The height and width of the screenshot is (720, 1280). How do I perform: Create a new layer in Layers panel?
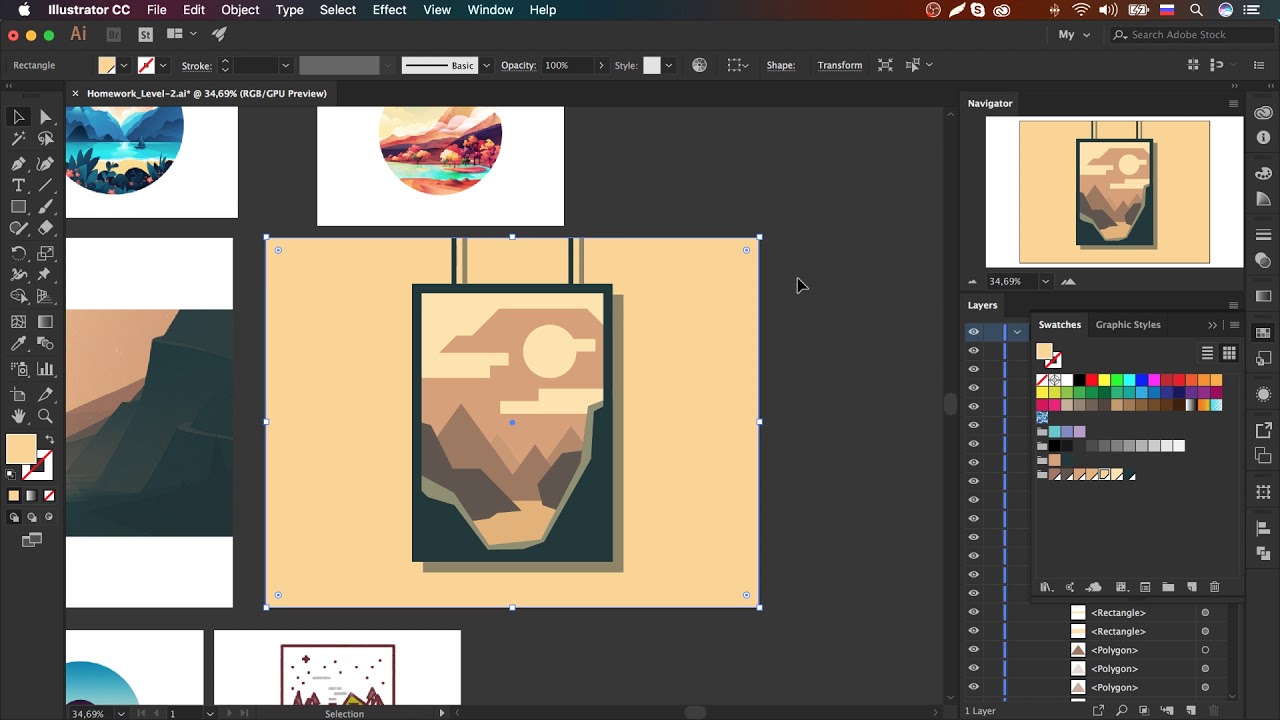(x=1191, y=711)
